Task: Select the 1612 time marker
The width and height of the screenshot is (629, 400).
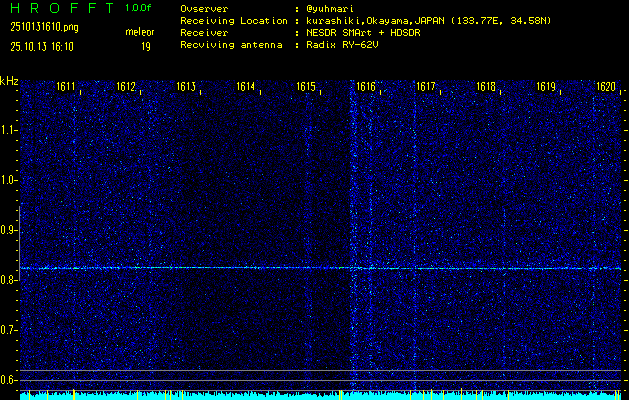Action: pos(126,87)
